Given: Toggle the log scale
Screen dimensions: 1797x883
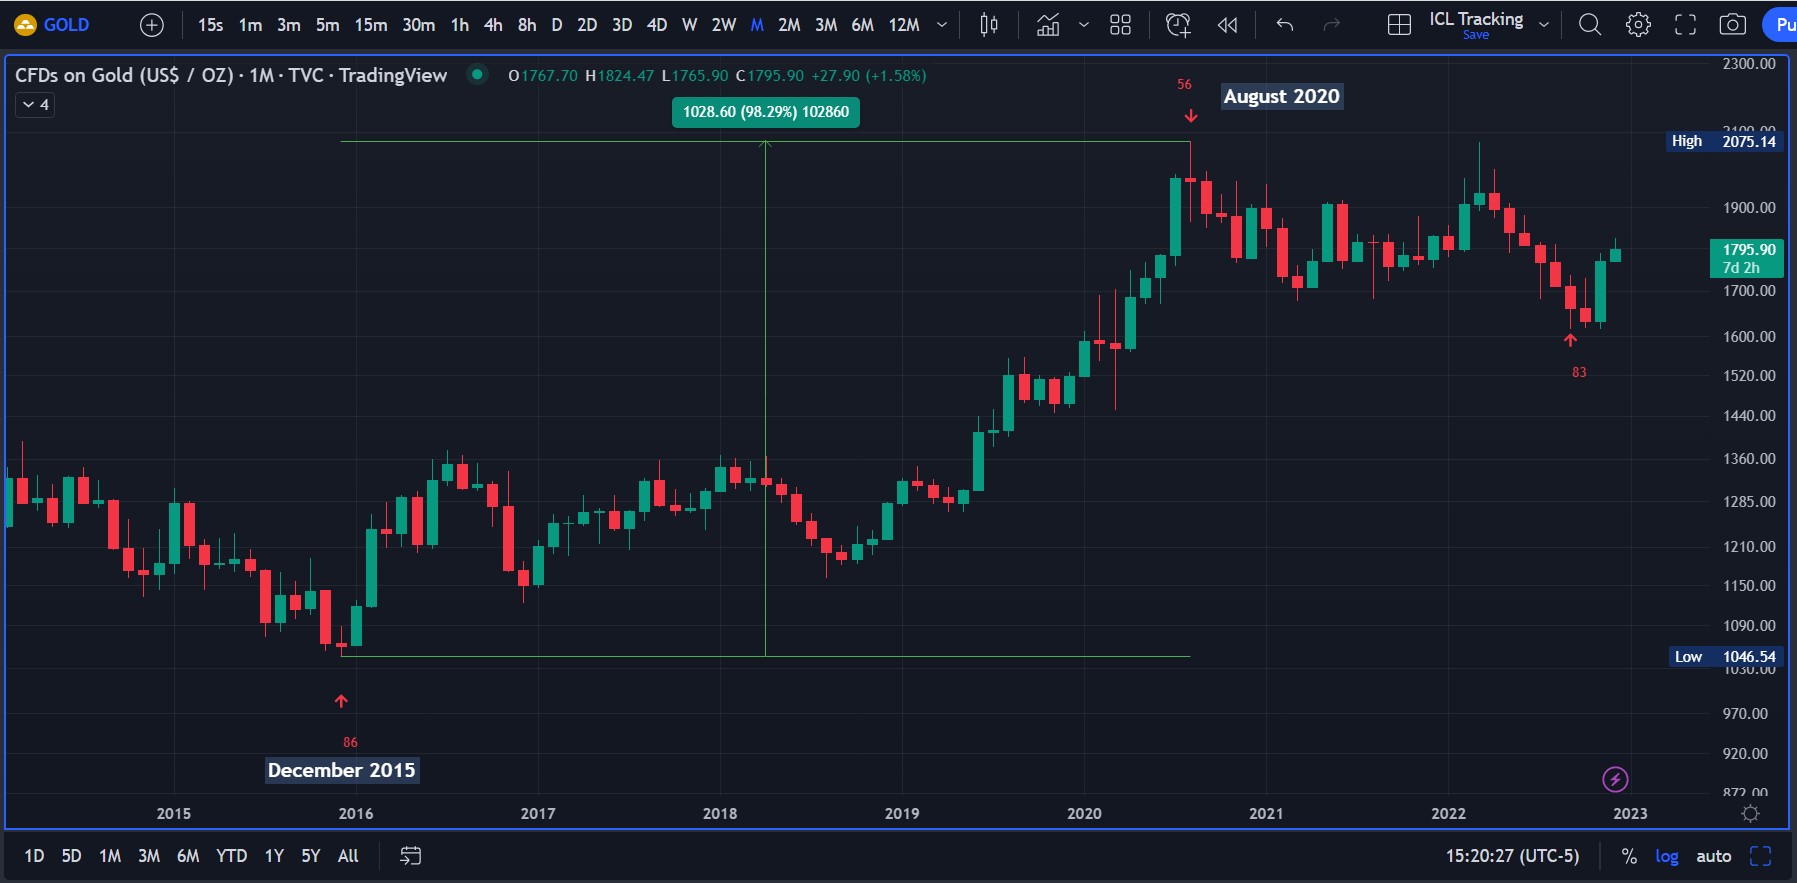Looking at the screenshot, I should [1667, 856].
